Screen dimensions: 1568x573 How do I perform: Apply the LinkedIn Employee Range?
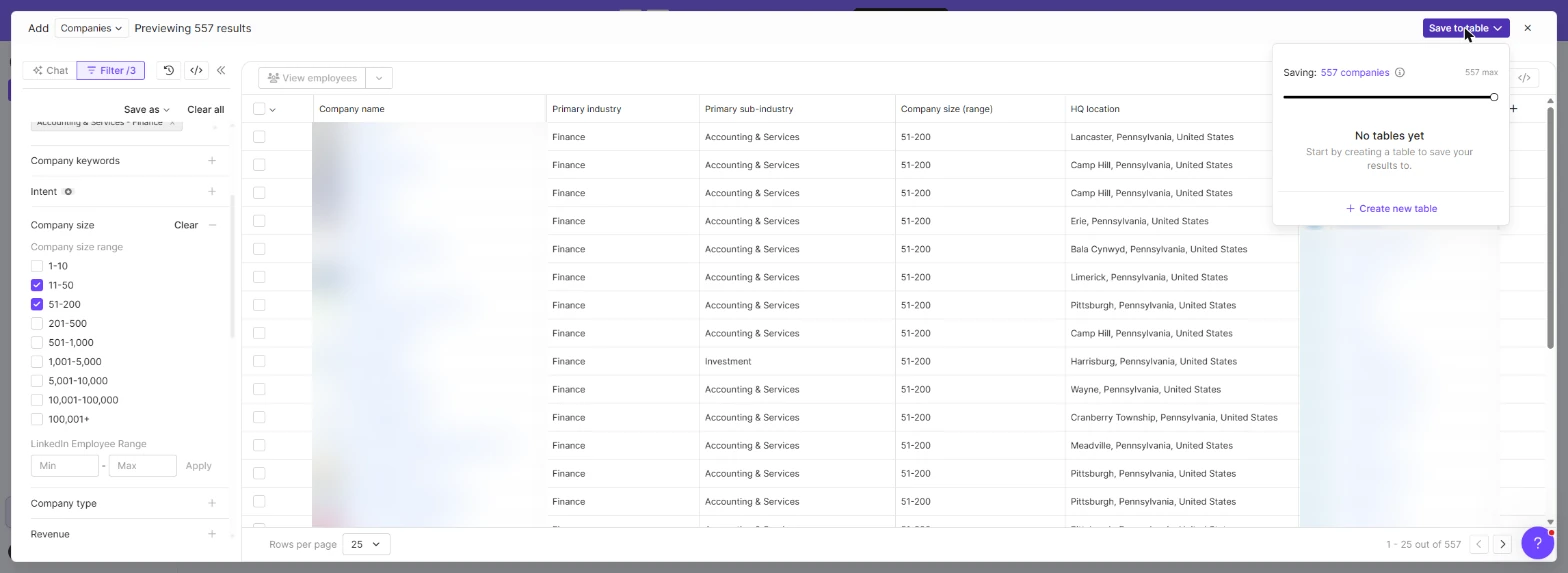point(198,465)
